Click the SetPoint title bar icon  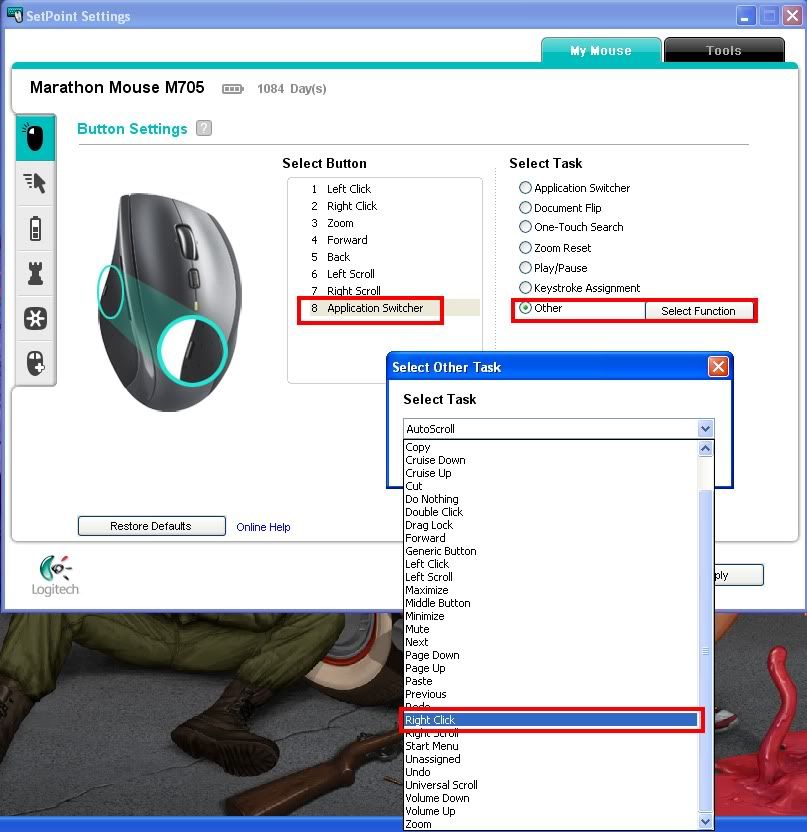(x=15, y=15)
